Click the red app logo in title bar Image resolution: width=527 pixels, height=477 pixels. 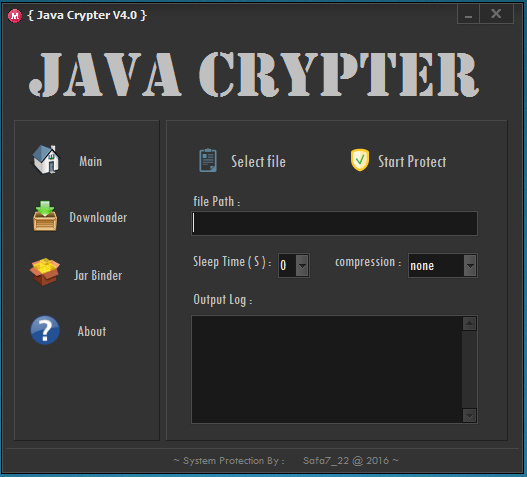tap(15, 16)
